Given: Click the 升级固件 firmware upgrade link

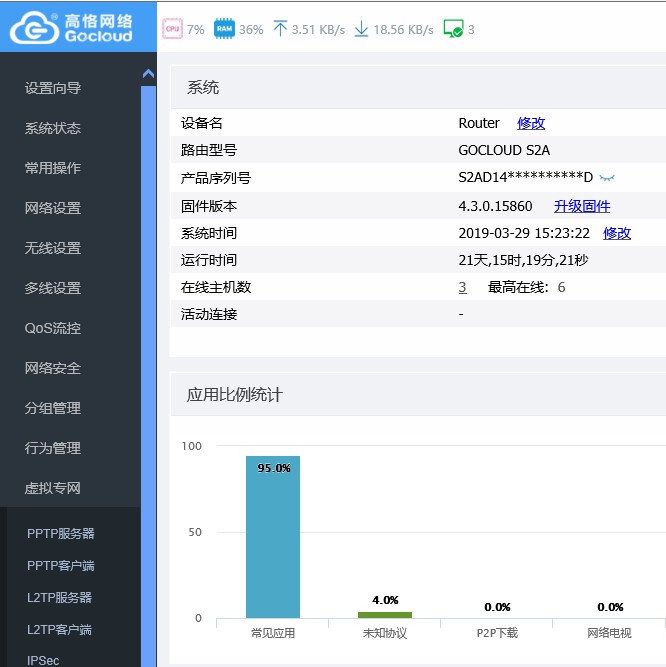Looking at the screenshot, I should coord(582,206).
